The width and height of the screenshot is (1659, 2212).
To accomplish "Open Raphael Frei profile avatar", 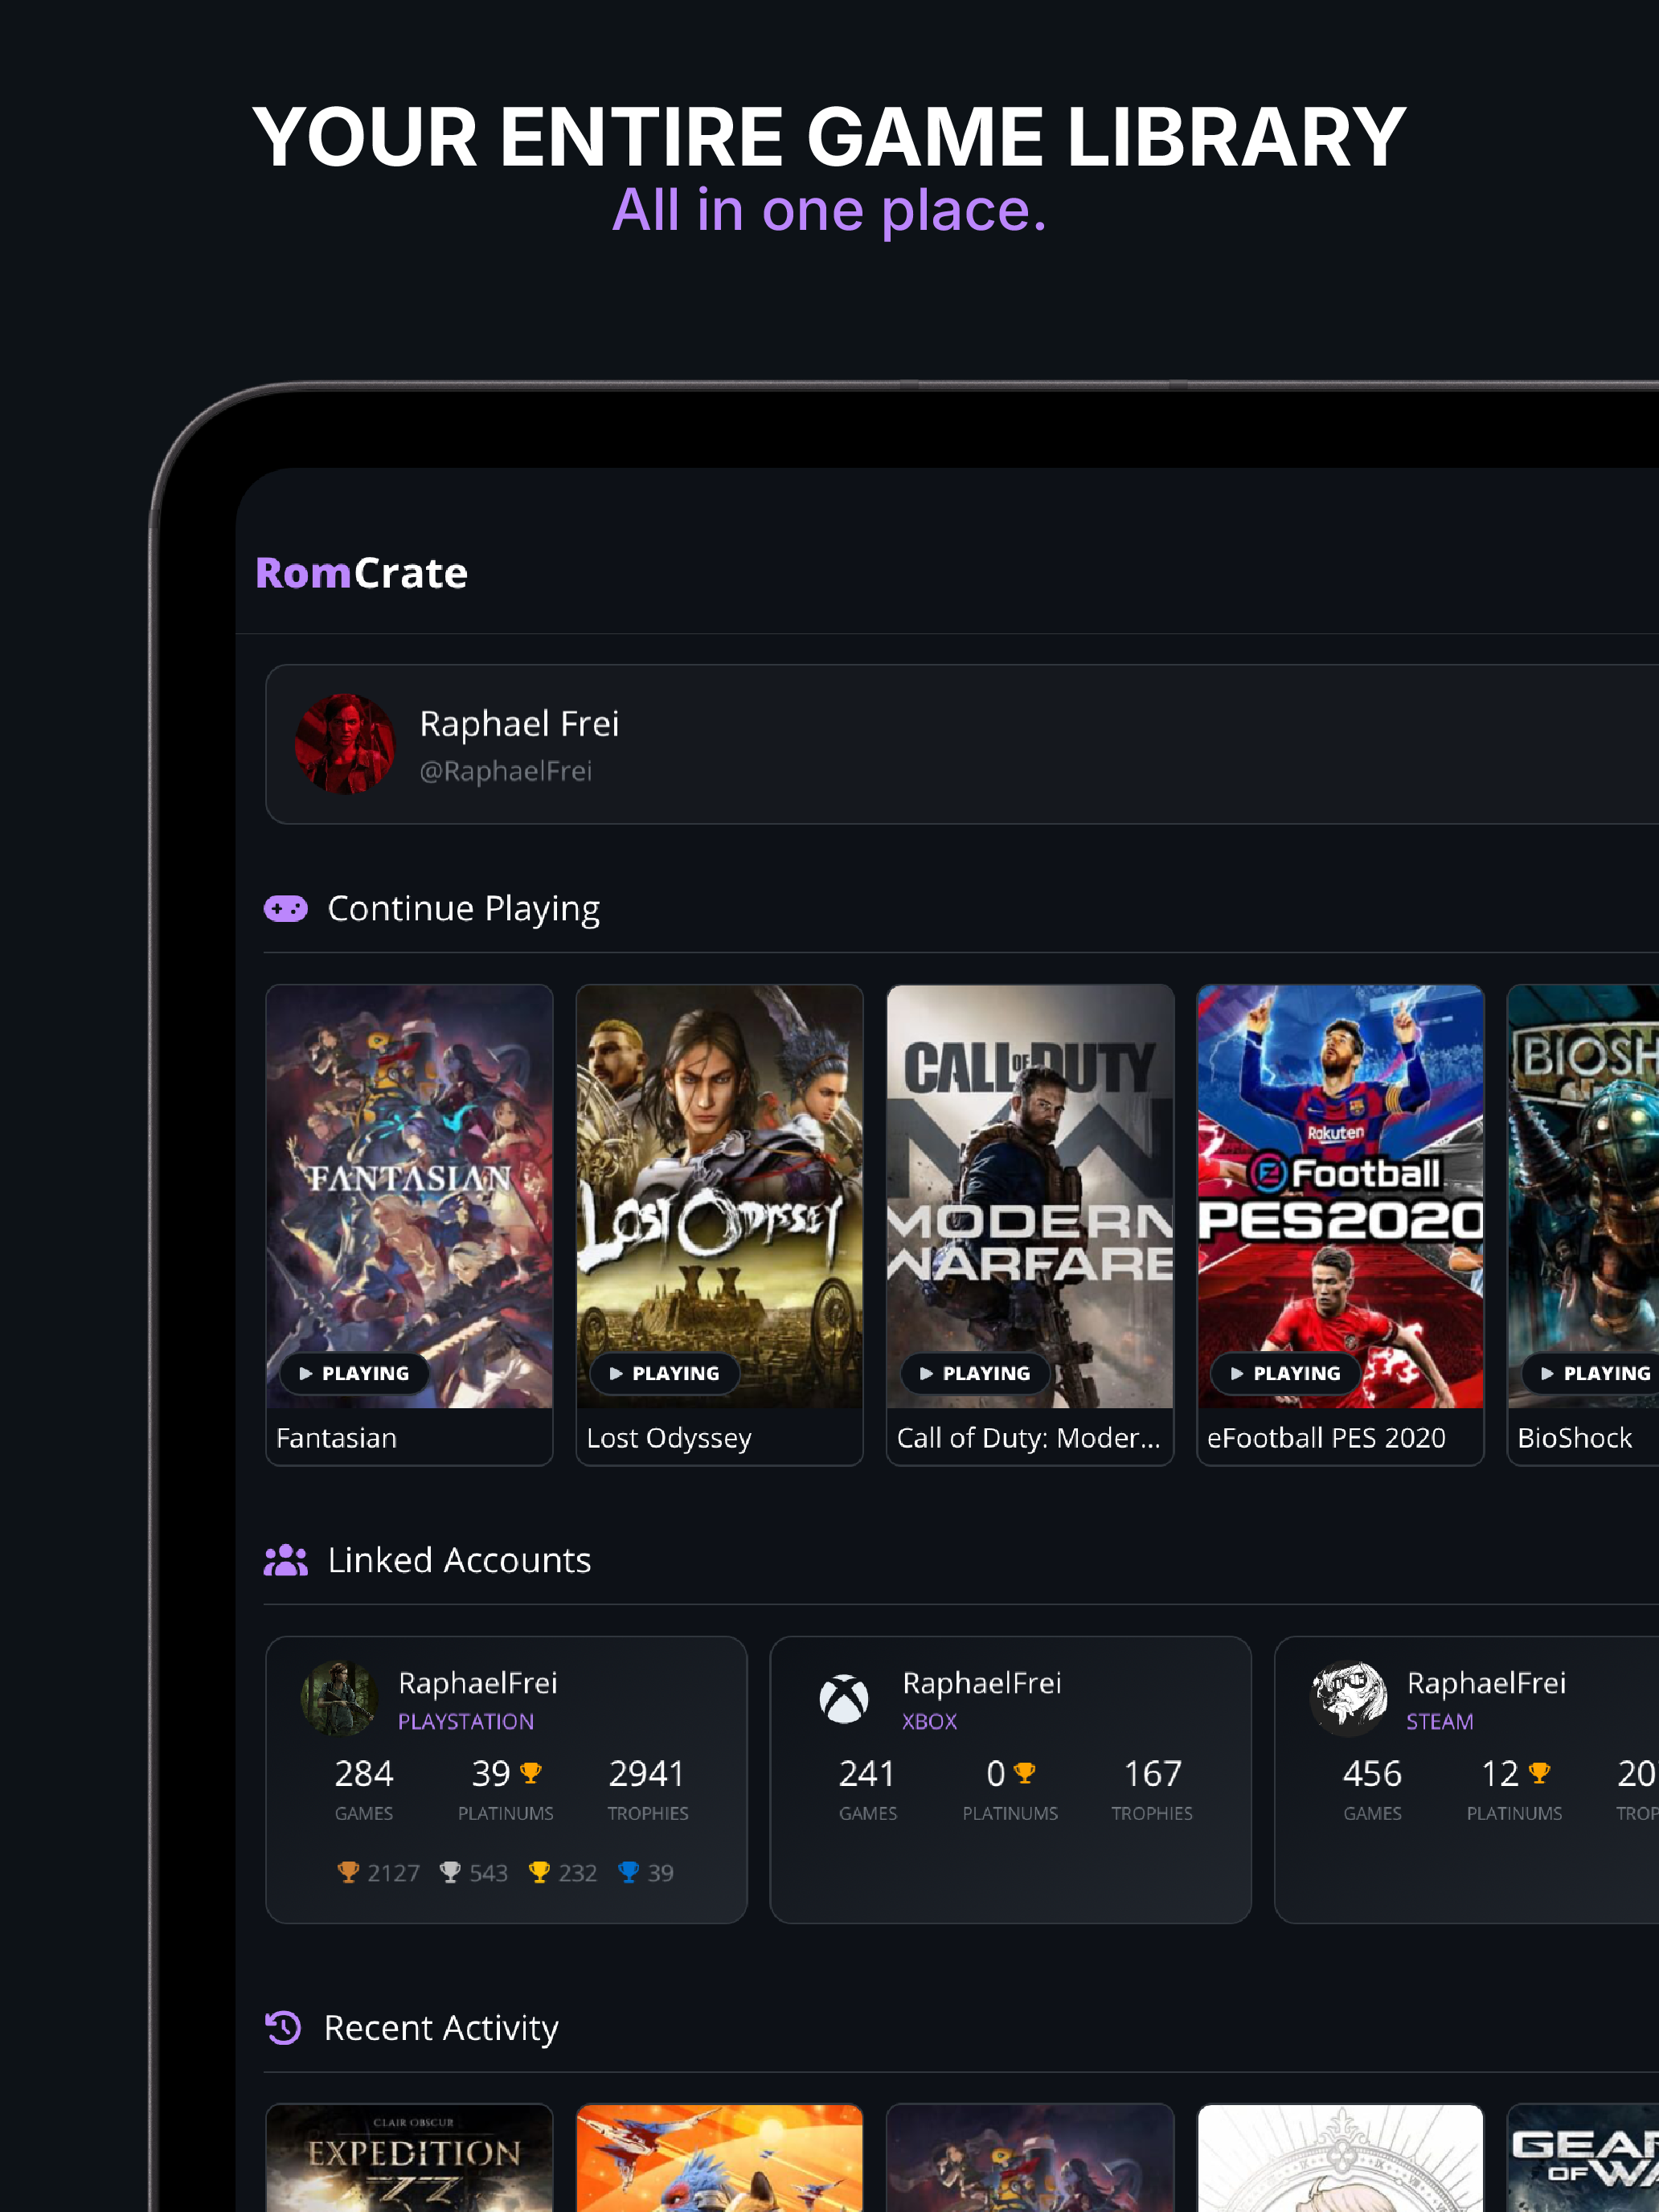I will coord(345,744).
